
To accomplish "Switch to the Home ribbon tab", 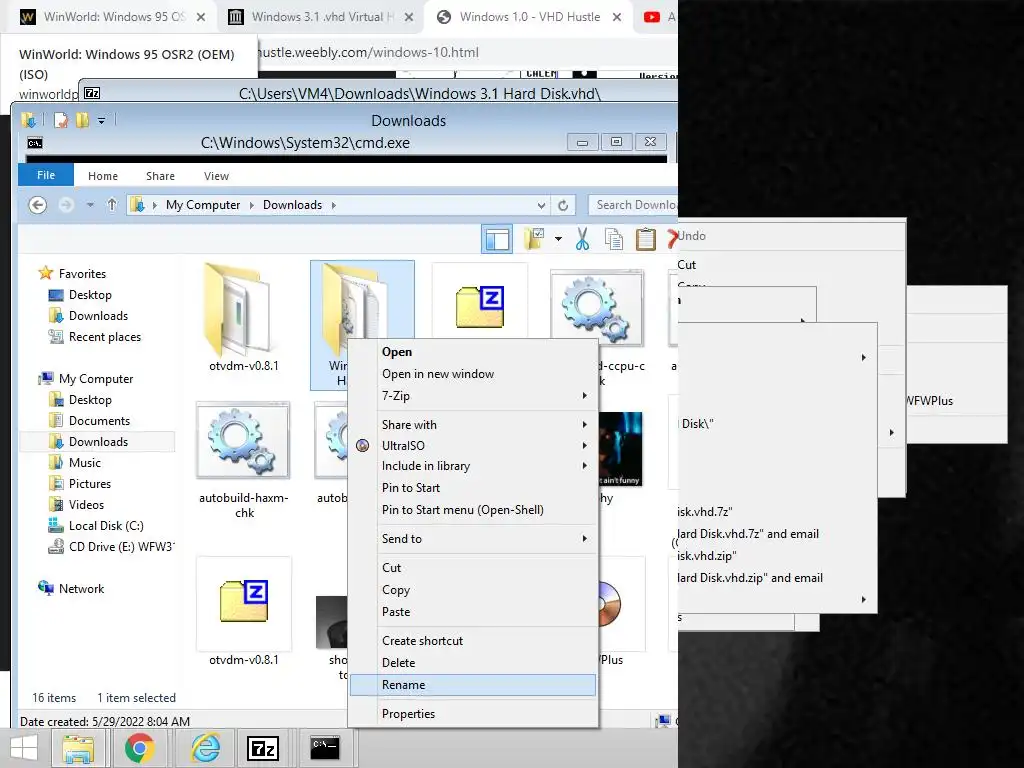I will tap(103, 176).
